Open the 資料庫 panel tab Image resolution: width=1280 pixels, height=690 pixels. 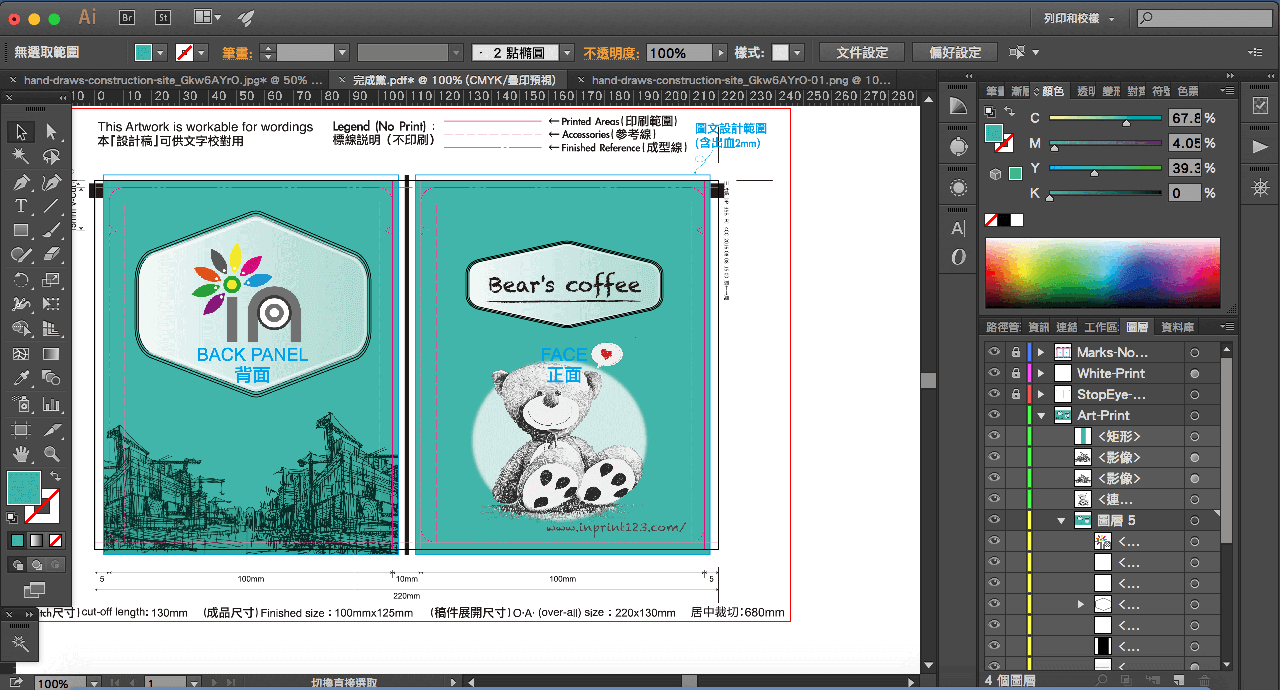point(1178,327)
